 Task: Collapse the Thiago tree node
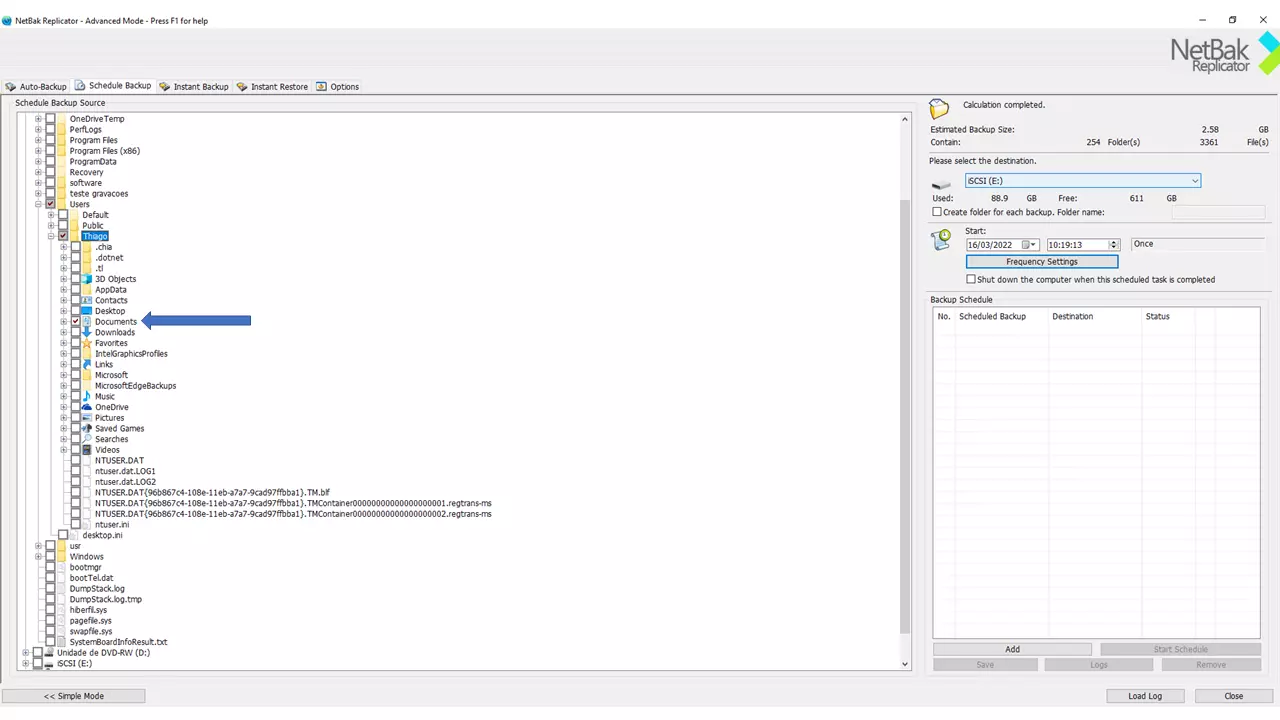point(51,236)
